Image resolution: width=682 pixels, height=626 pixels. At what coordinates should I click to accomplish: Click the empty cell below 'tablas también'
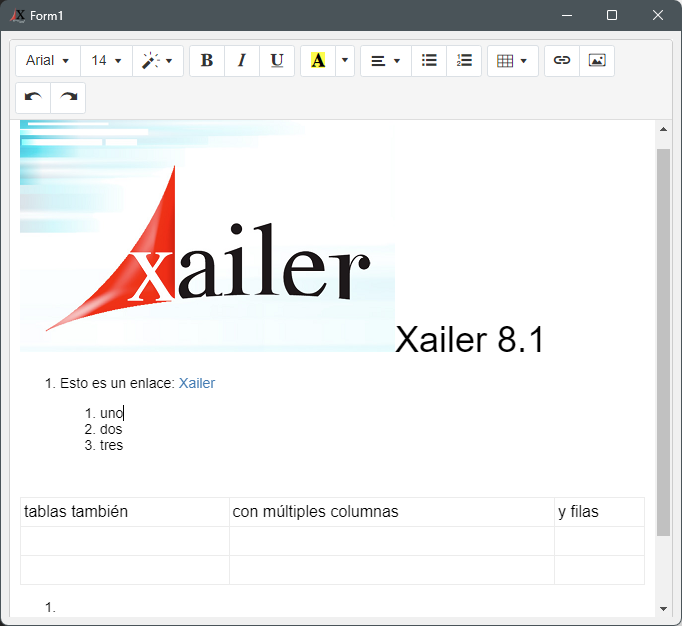(x=125, y=541)
